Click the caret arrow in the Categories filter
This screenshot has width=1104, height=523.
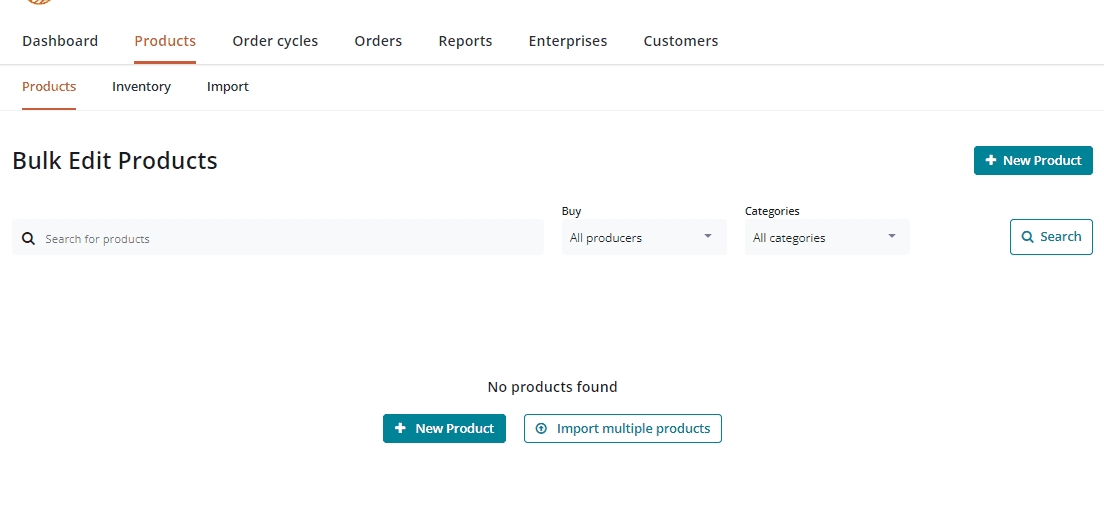892,237
